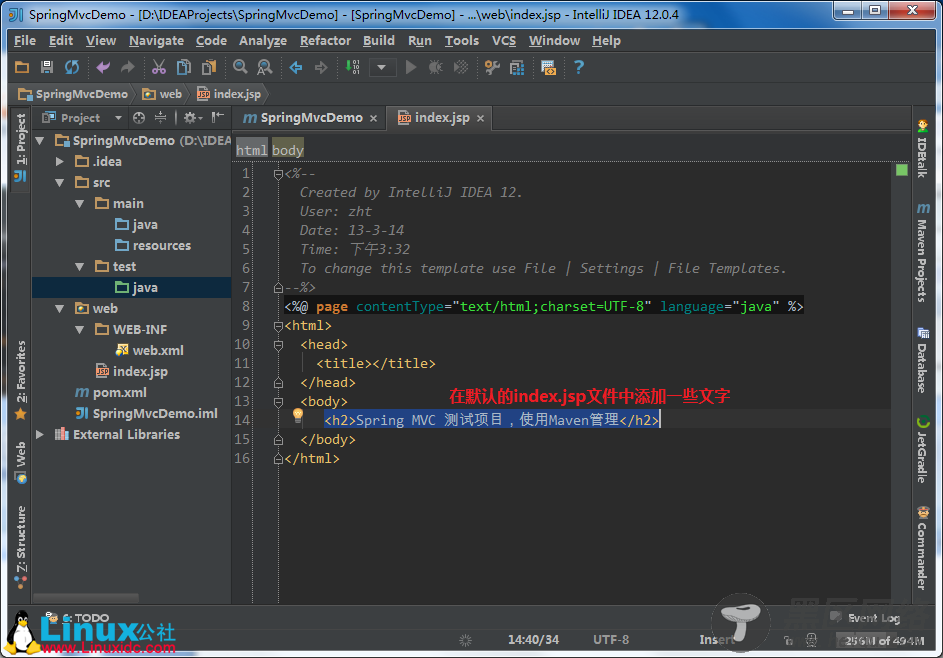Toggle the JetGradle tool window
The width and height of the screenshot is (943, 658).
923,449
